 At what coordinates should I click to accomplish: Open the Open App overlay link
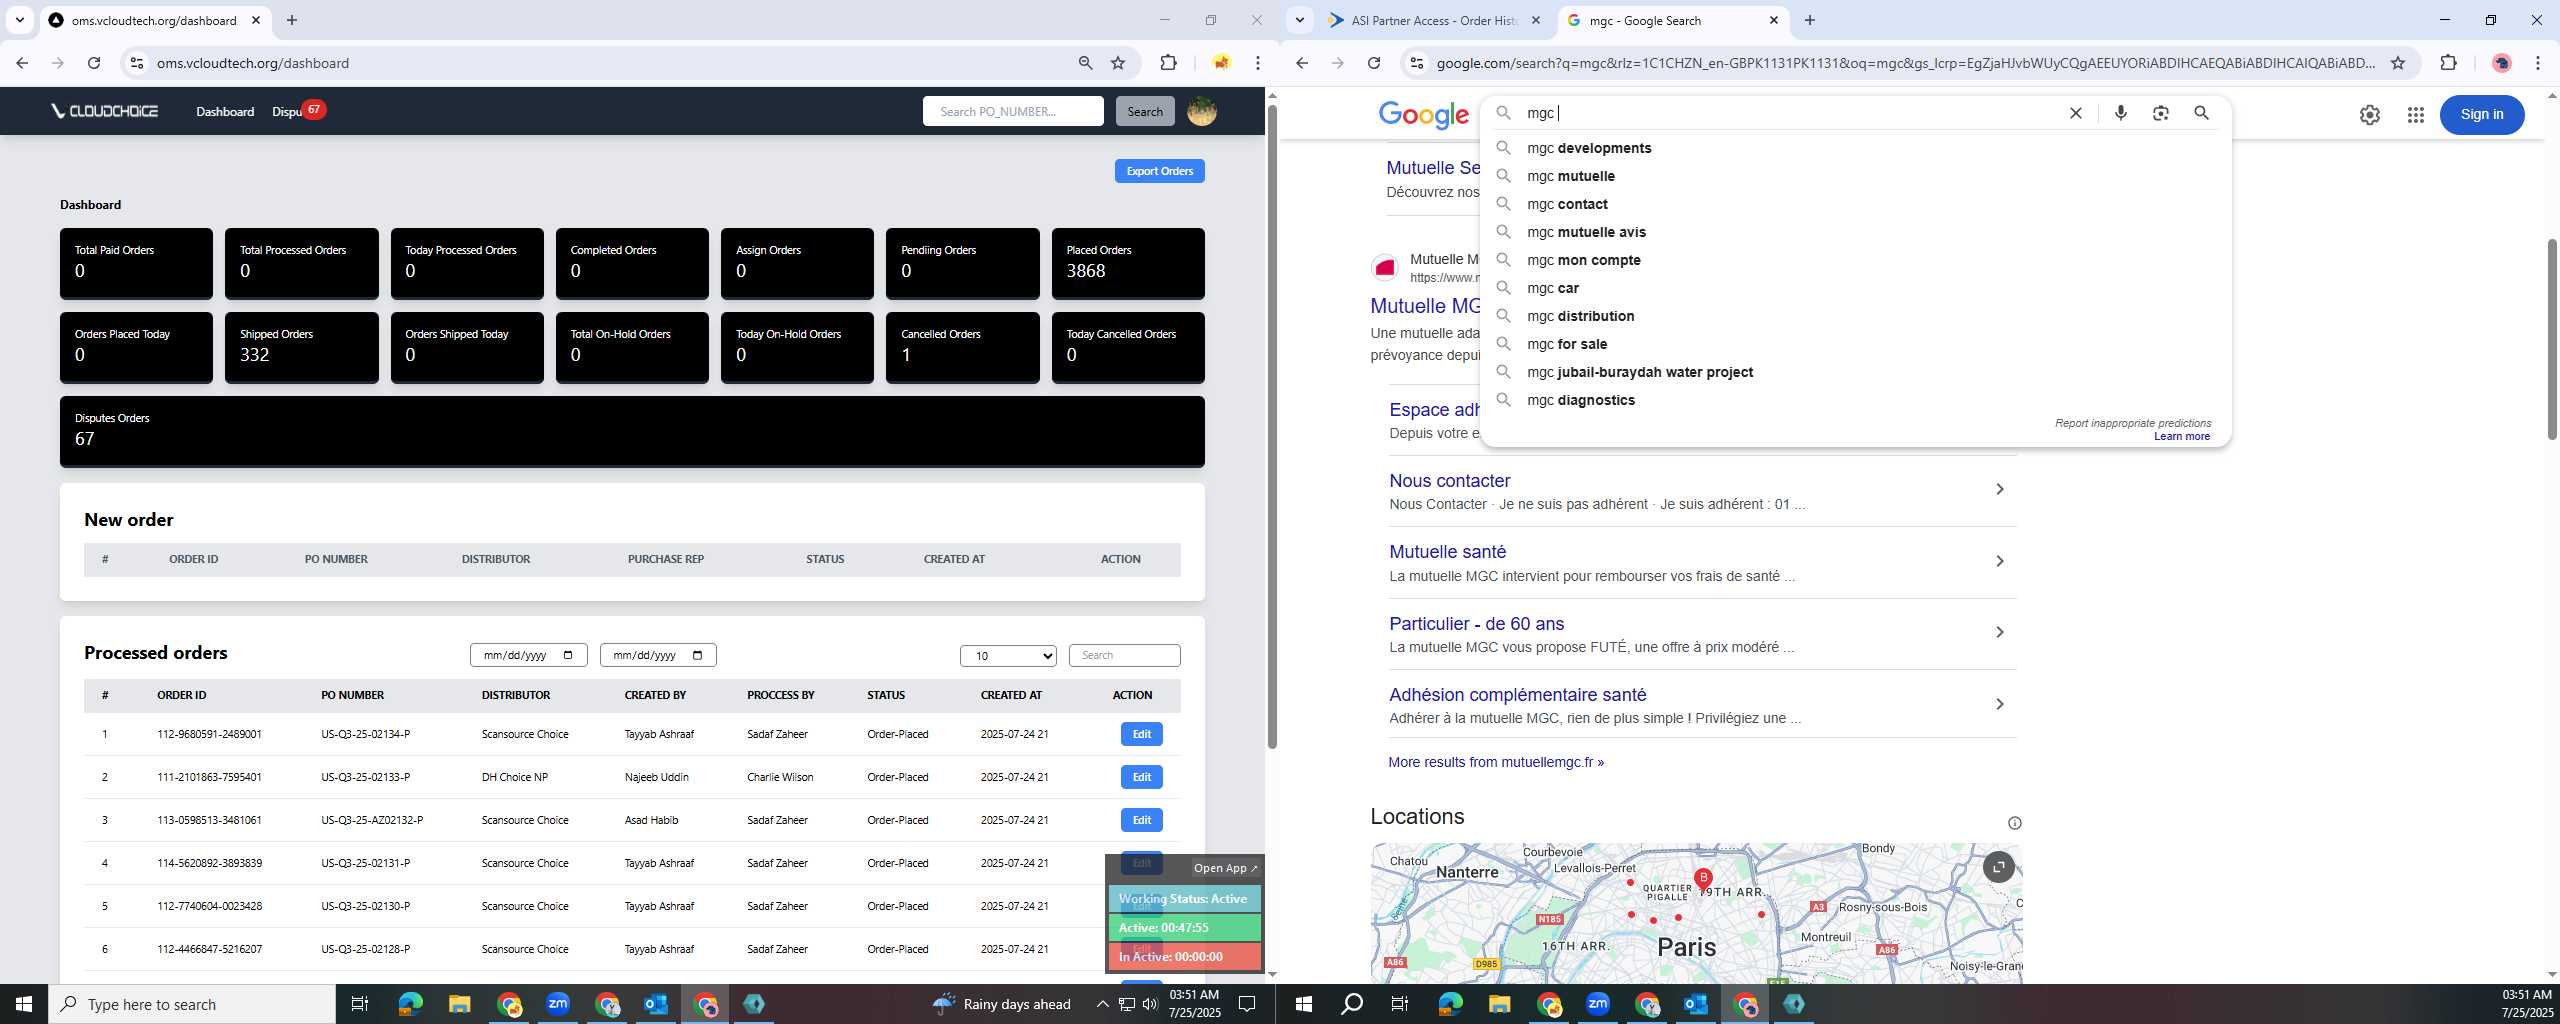[x=1225, y=868]
